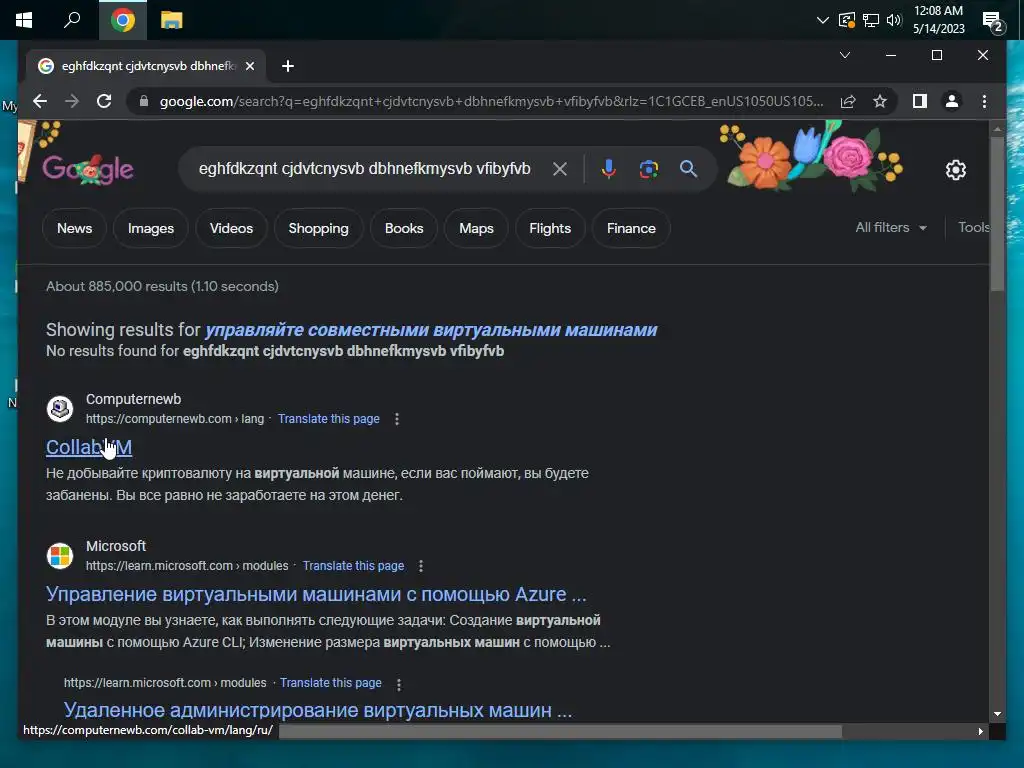The image size is (1024, 768).
Task: Open the Azure virtual machines result
Action: click(316, 594)
